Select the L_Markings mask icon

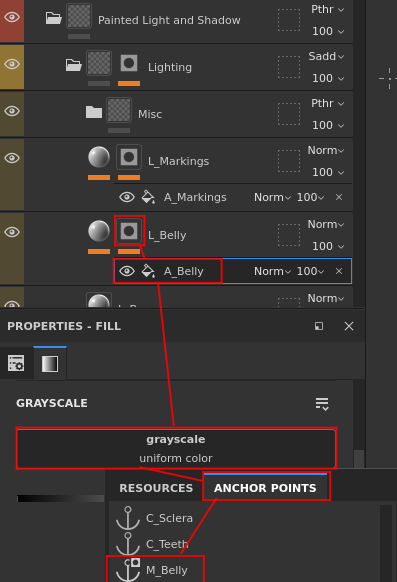129,157
